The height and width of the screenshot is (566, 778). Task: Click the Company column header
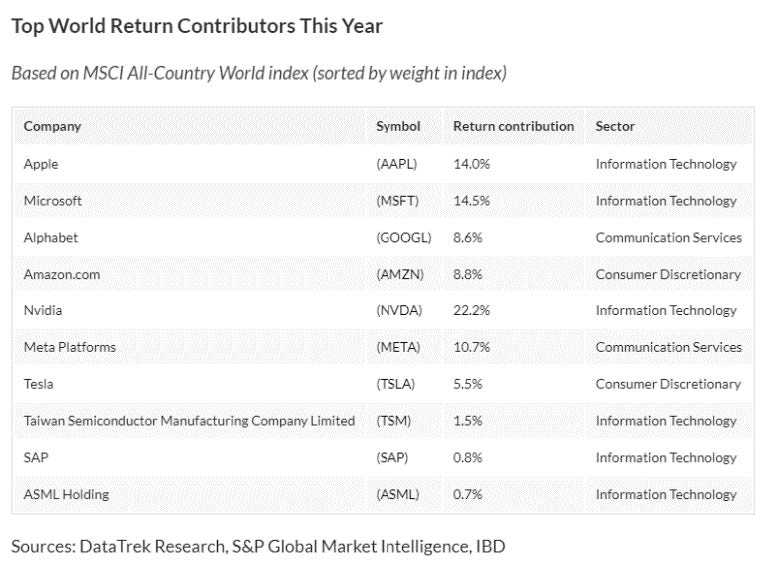click(52, 127)
